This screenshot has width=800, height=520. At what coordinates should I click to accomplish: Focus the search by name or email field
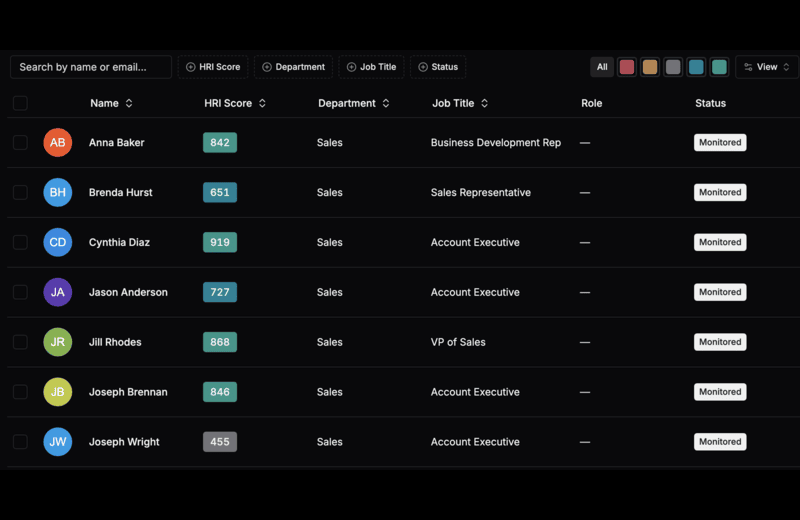click(91, 67)
